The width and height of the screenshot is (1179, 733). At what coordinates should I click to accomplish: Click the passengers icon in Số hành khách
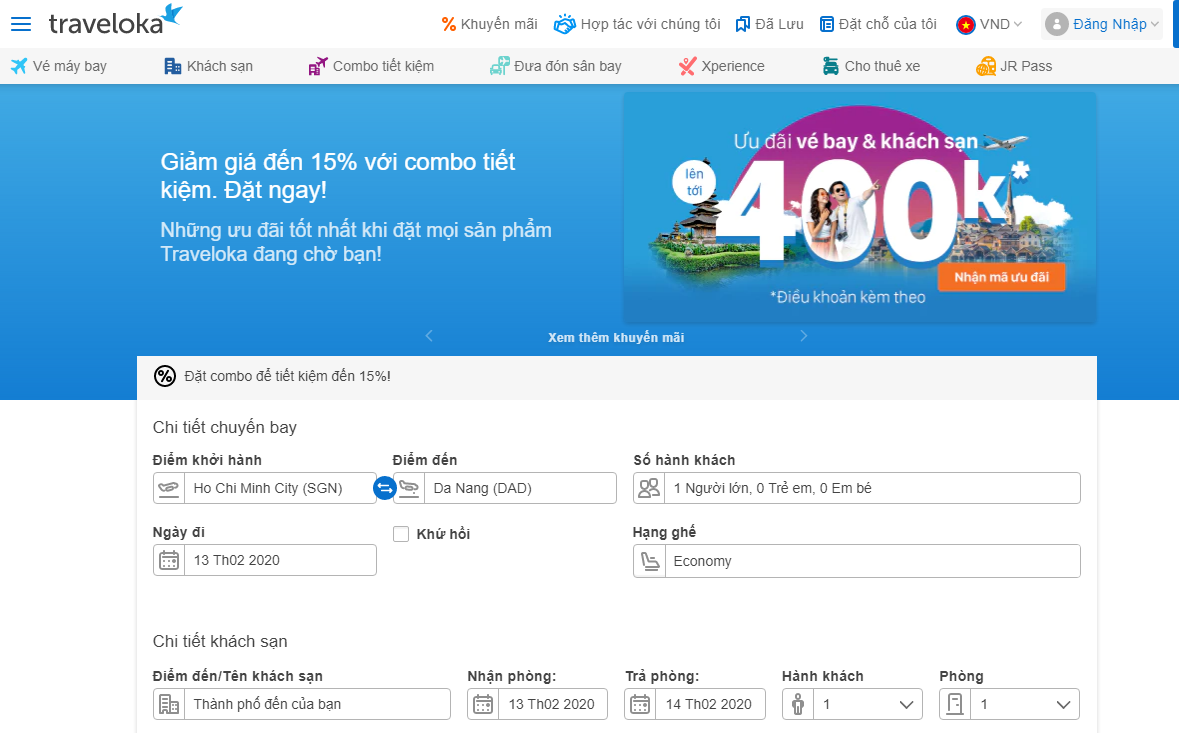tap(650, 488)
